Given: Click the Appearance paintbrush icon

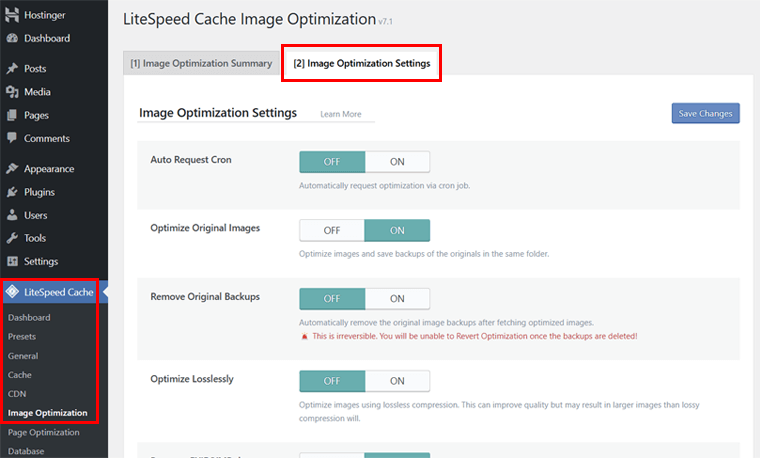Looking at the screenshot, I should 12,169.
